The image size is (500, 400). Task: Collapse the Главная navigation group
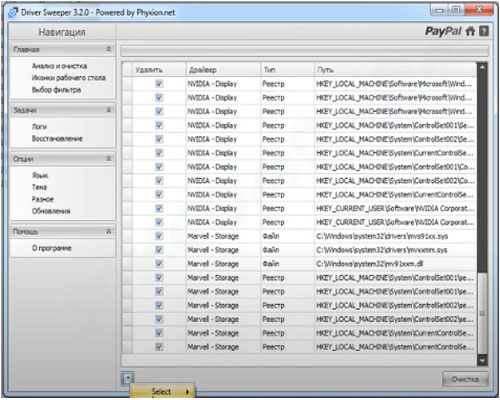109,49
